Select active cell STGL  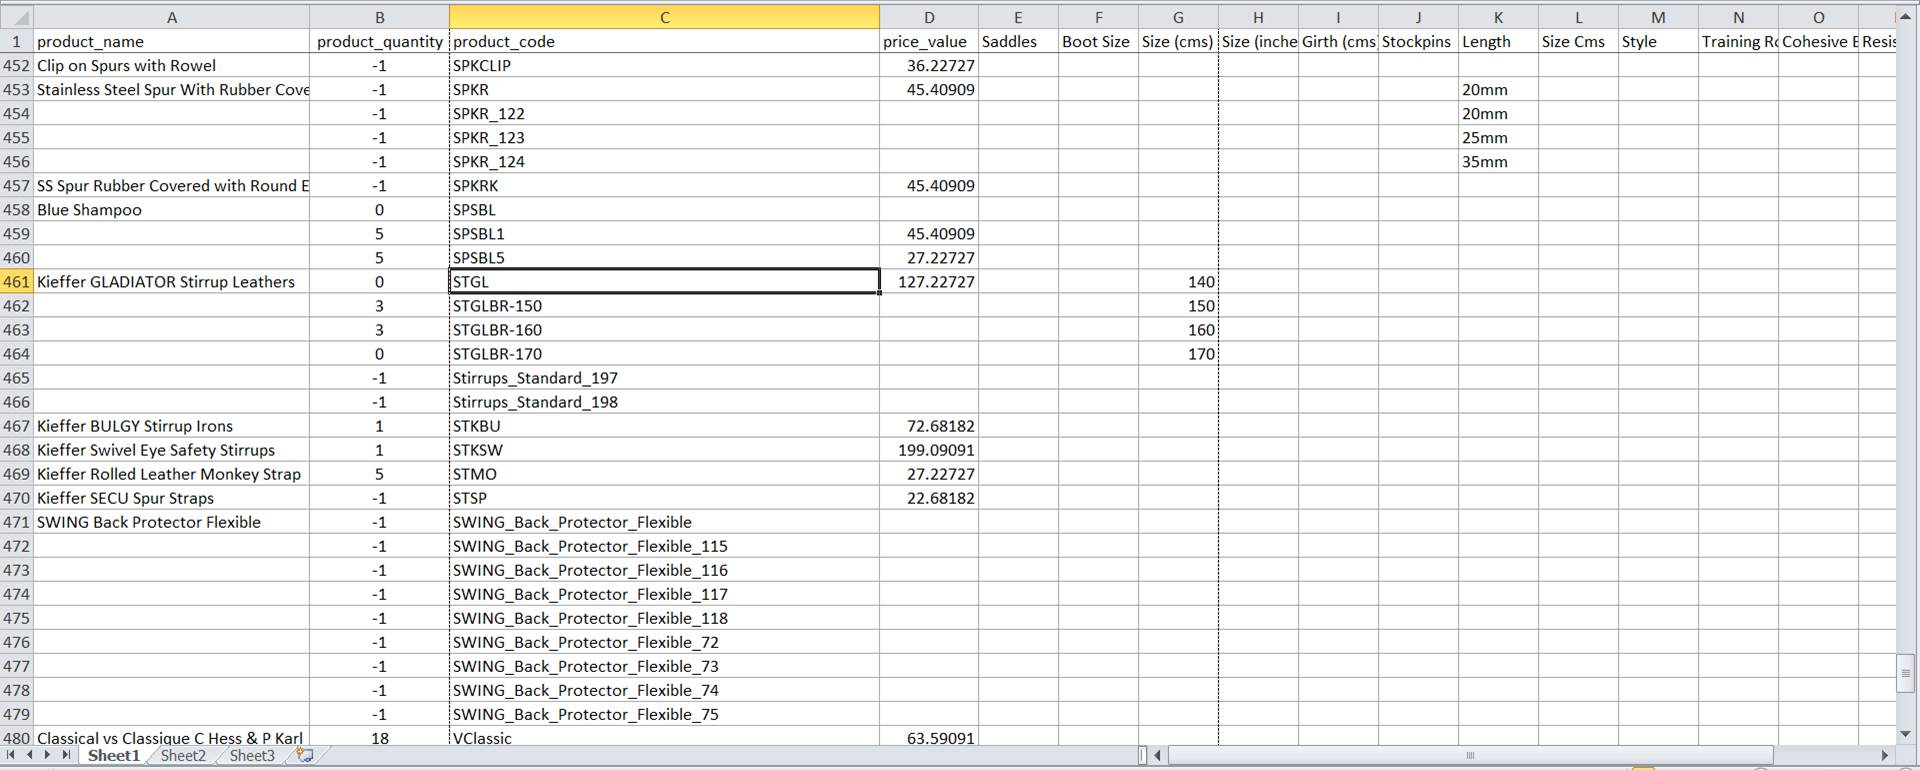coord(665,282)
